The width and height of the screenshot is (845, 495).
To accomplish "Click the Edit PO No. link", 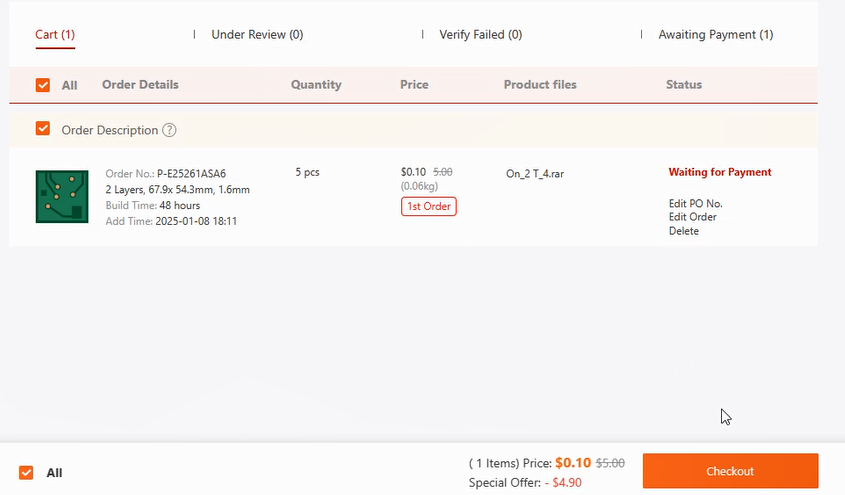I will pyautogui.click(x=695, y=204).
